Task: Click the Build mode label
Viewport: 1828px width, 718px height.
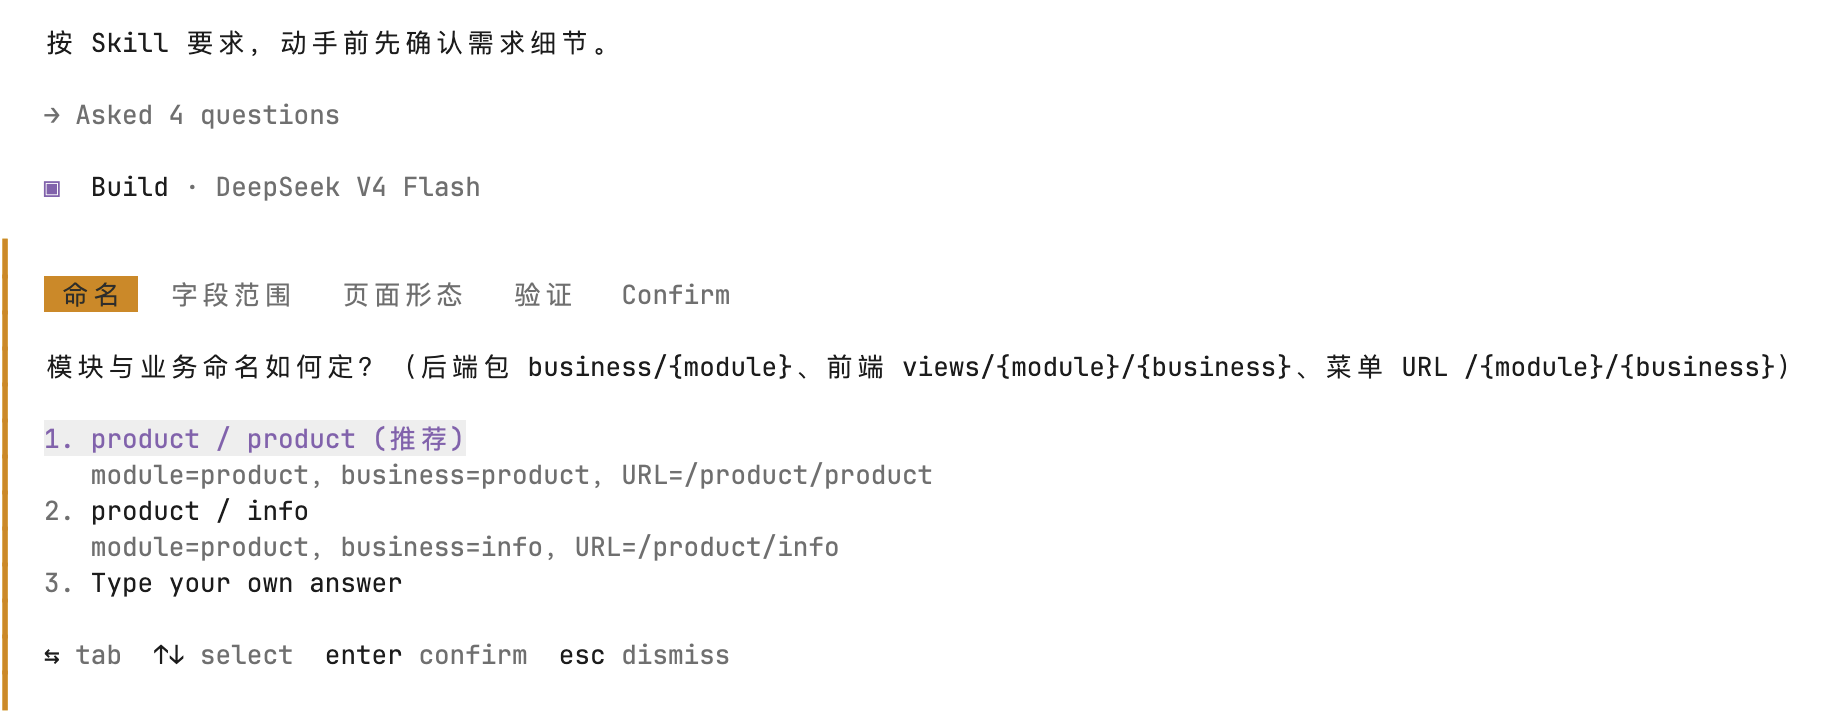Action: pyautogui.click(x=130, y=187)
